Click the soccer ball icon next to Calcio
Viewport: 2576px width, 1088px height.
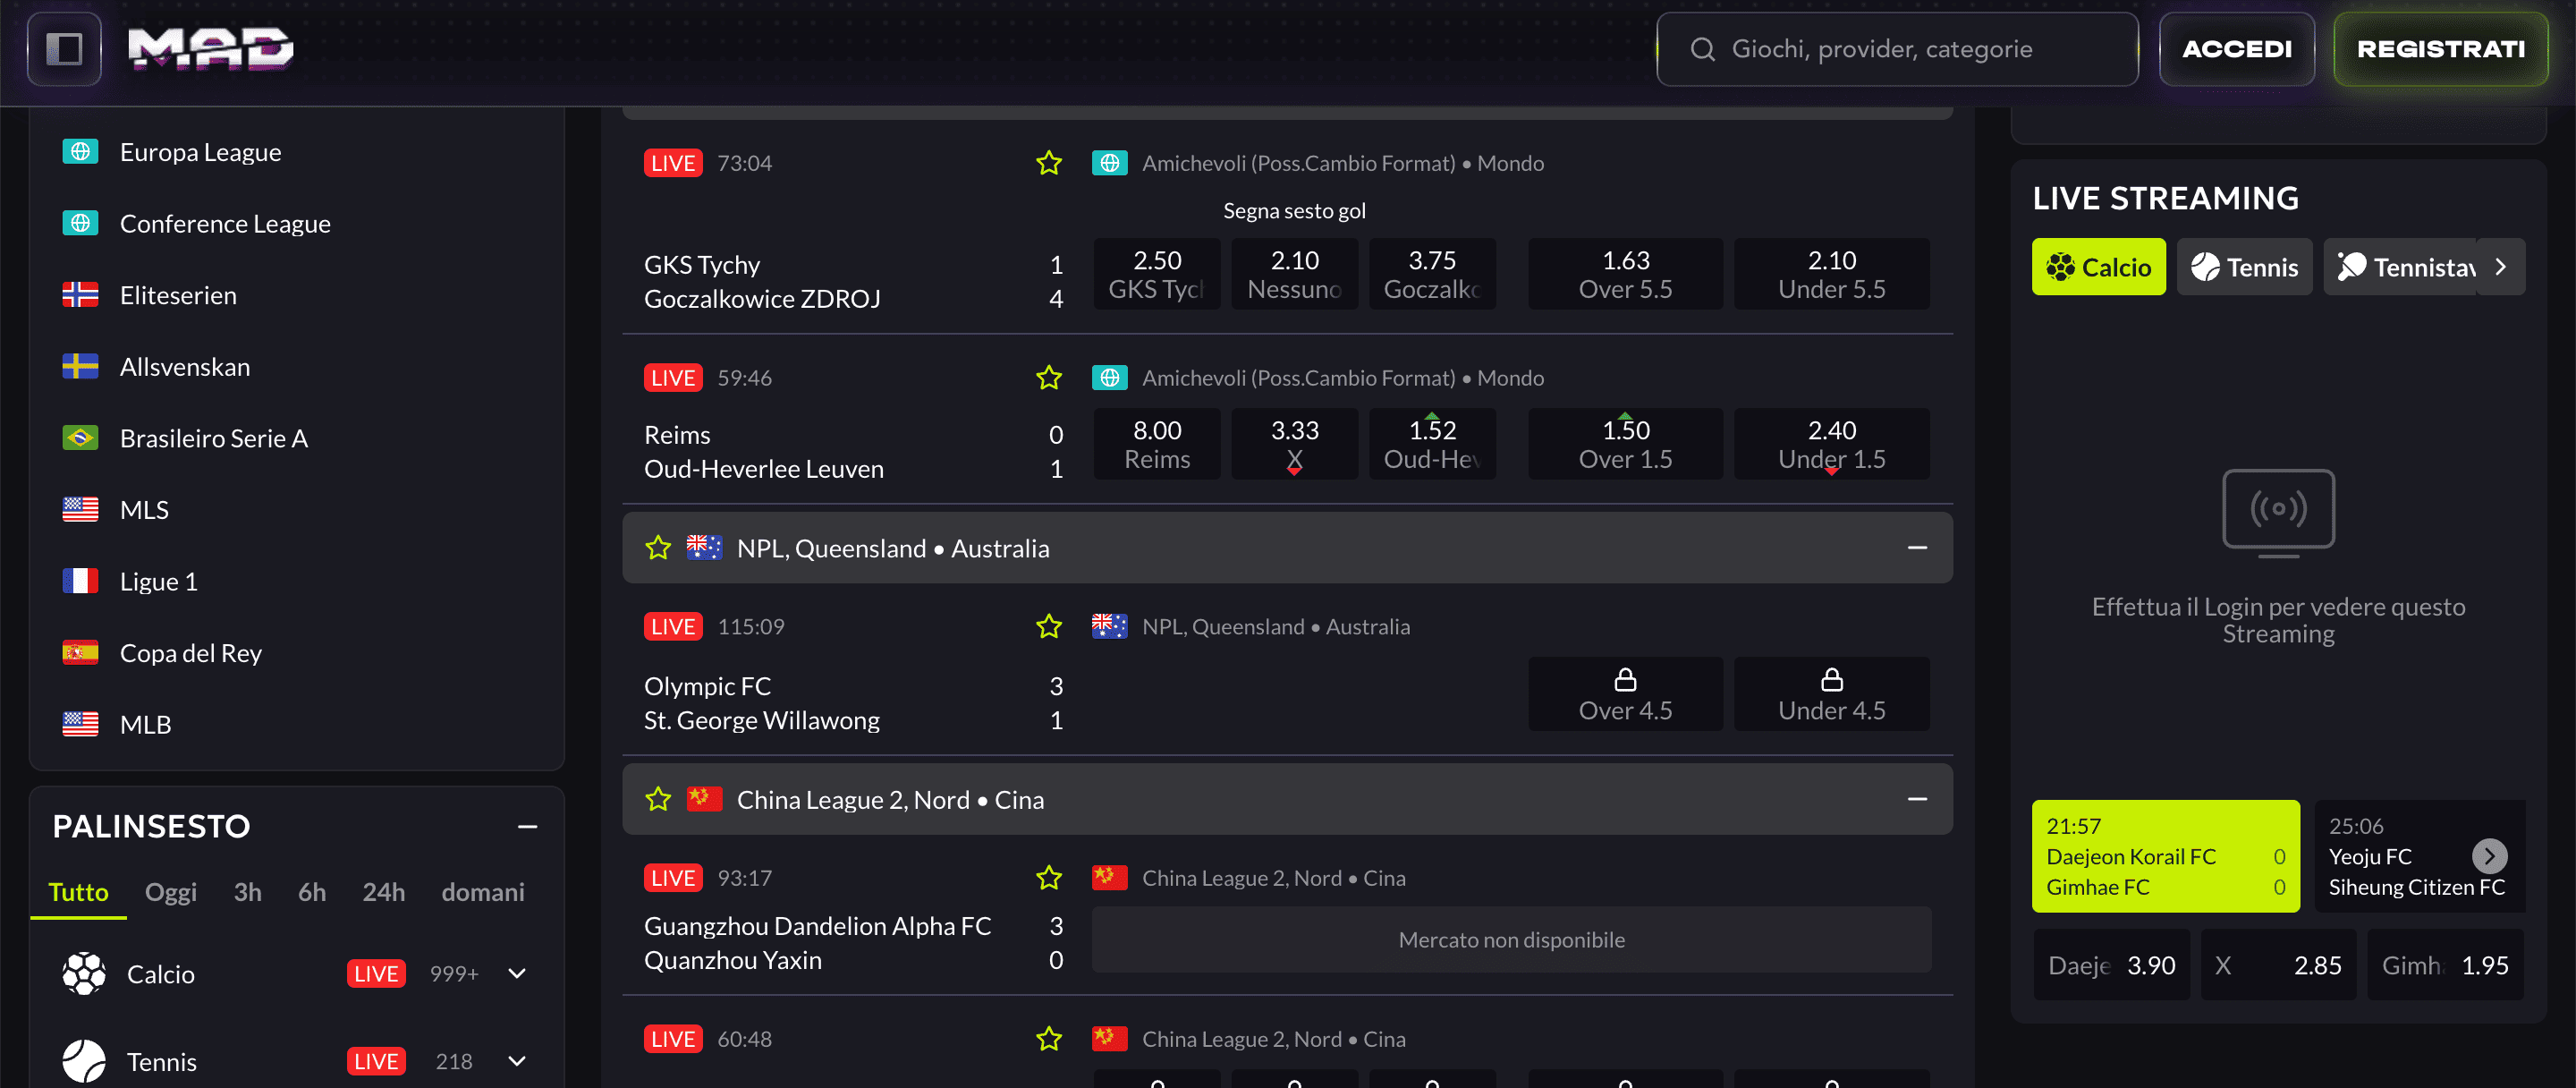click(x=84, y=973)
